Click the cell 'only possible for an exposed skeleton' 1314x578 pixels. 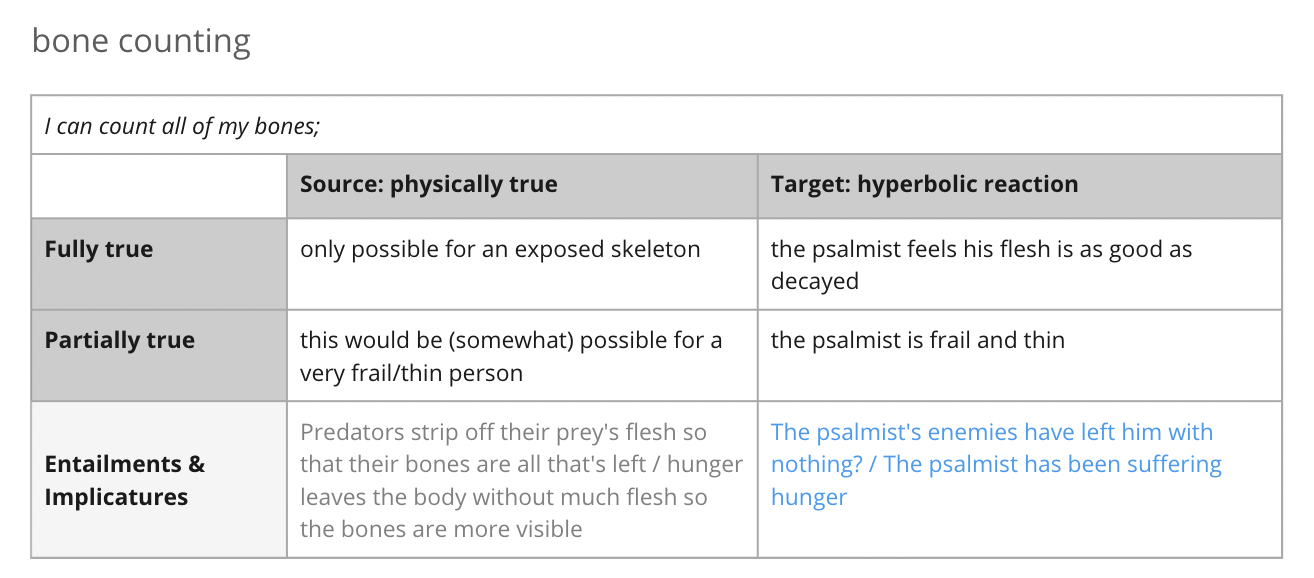(500, 249)
